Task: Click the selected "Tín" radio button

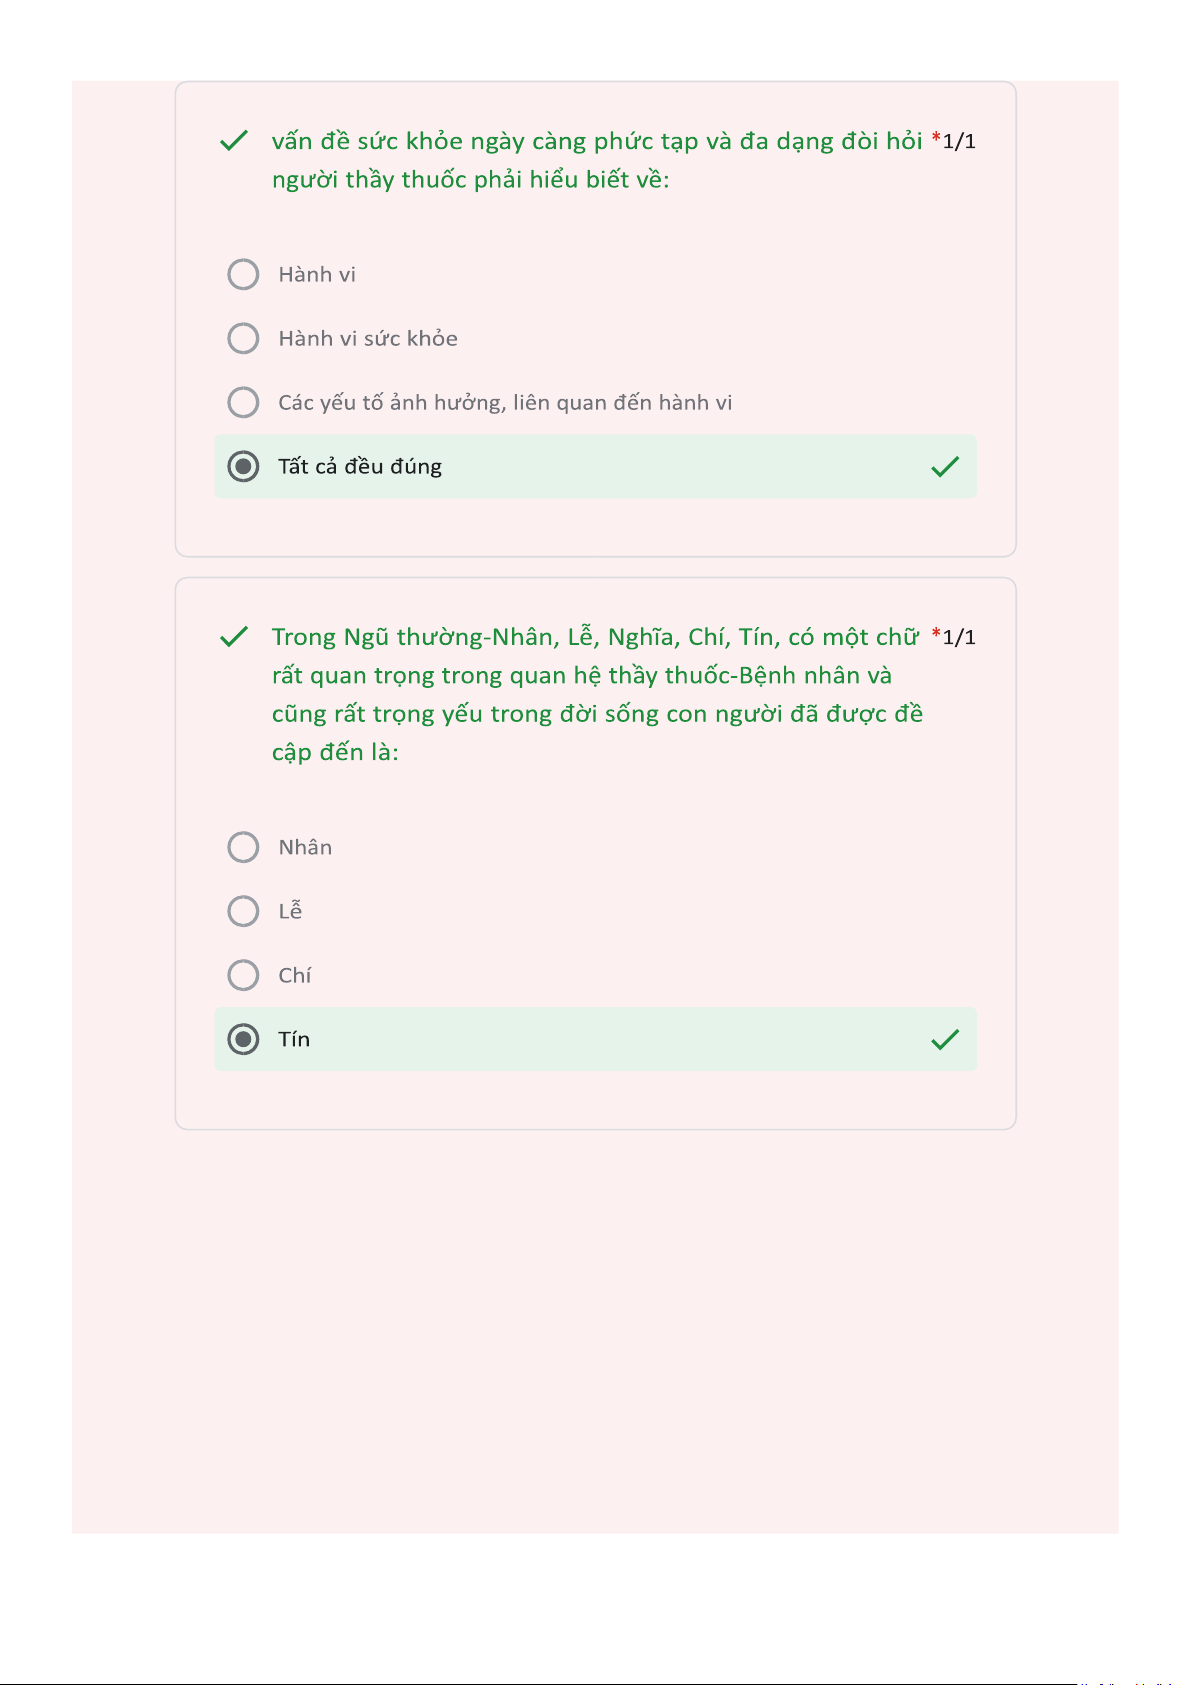Action: pos(243,1040)
